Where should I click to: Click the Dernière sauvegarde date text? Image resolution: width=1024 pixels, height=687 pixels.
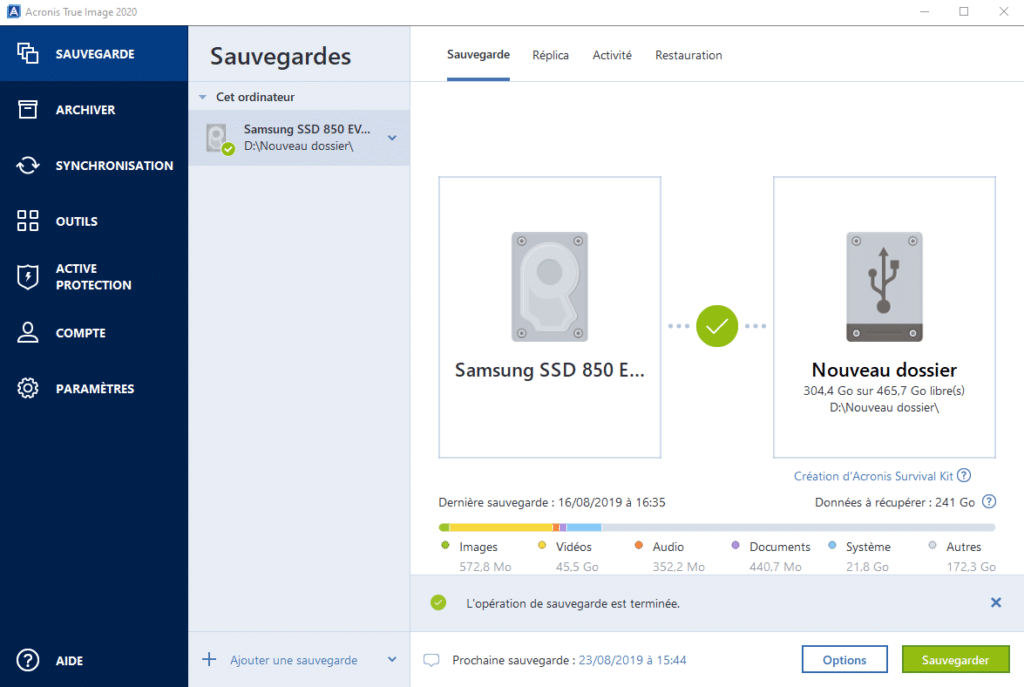click(x=552, y=502)
